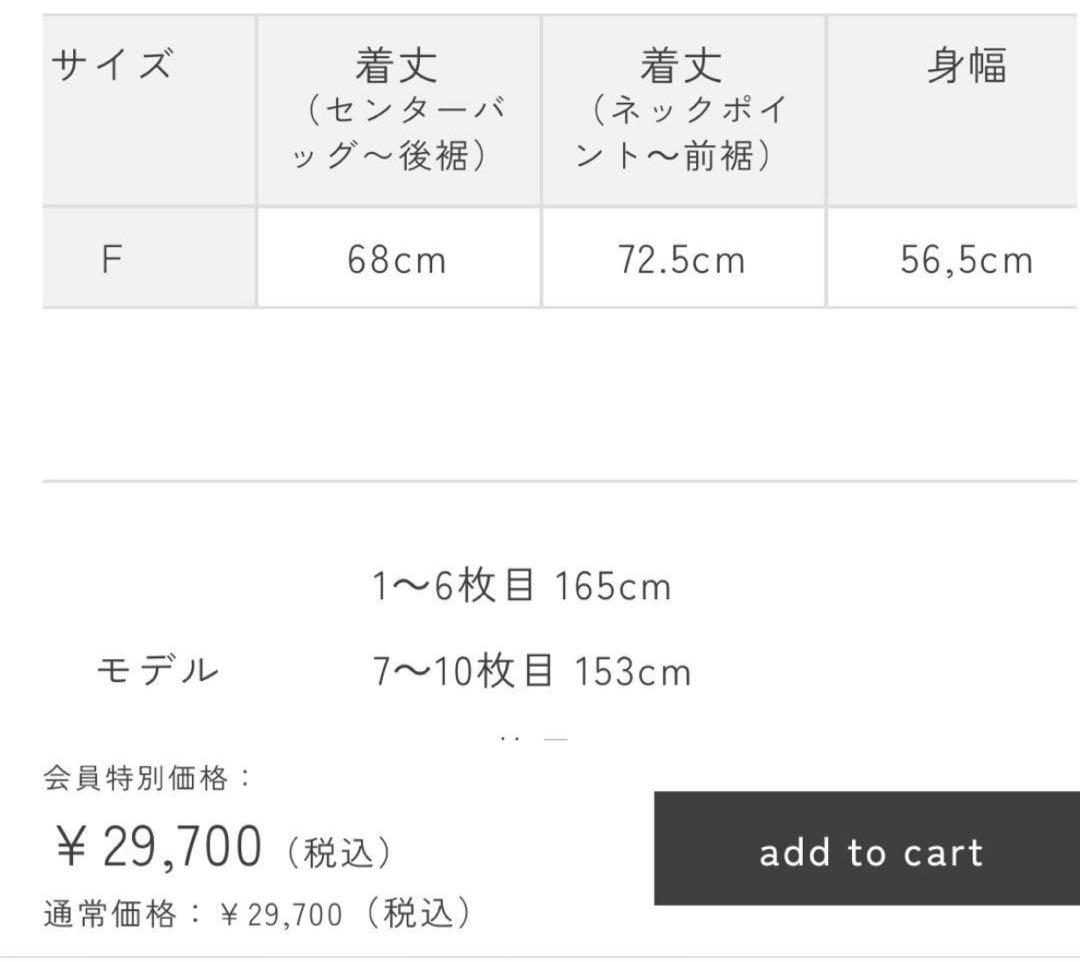Click the large ¥29,700 member price

pos(158,848)
